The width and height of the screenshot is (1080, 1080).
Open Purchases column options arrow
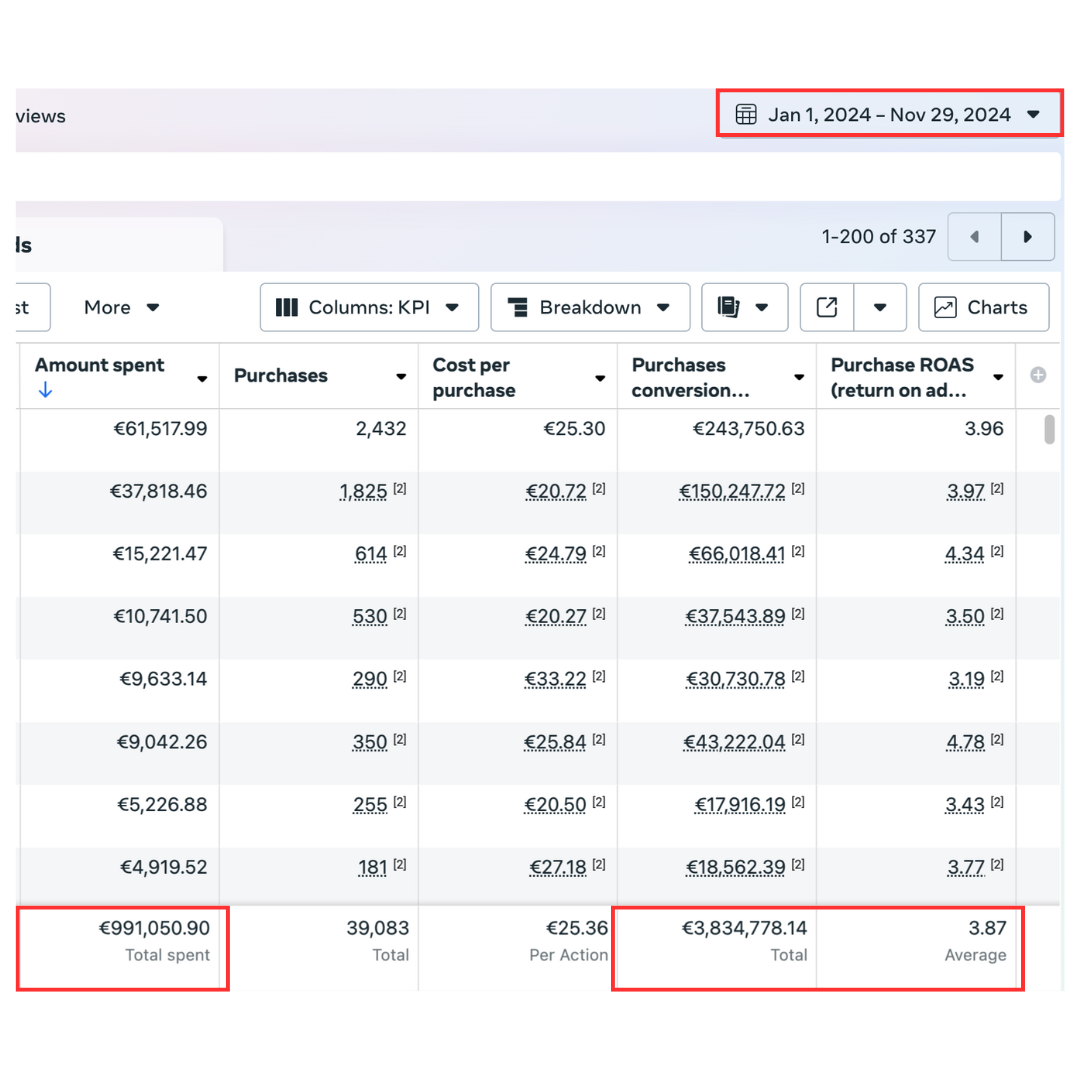click(x=401, y=377)
